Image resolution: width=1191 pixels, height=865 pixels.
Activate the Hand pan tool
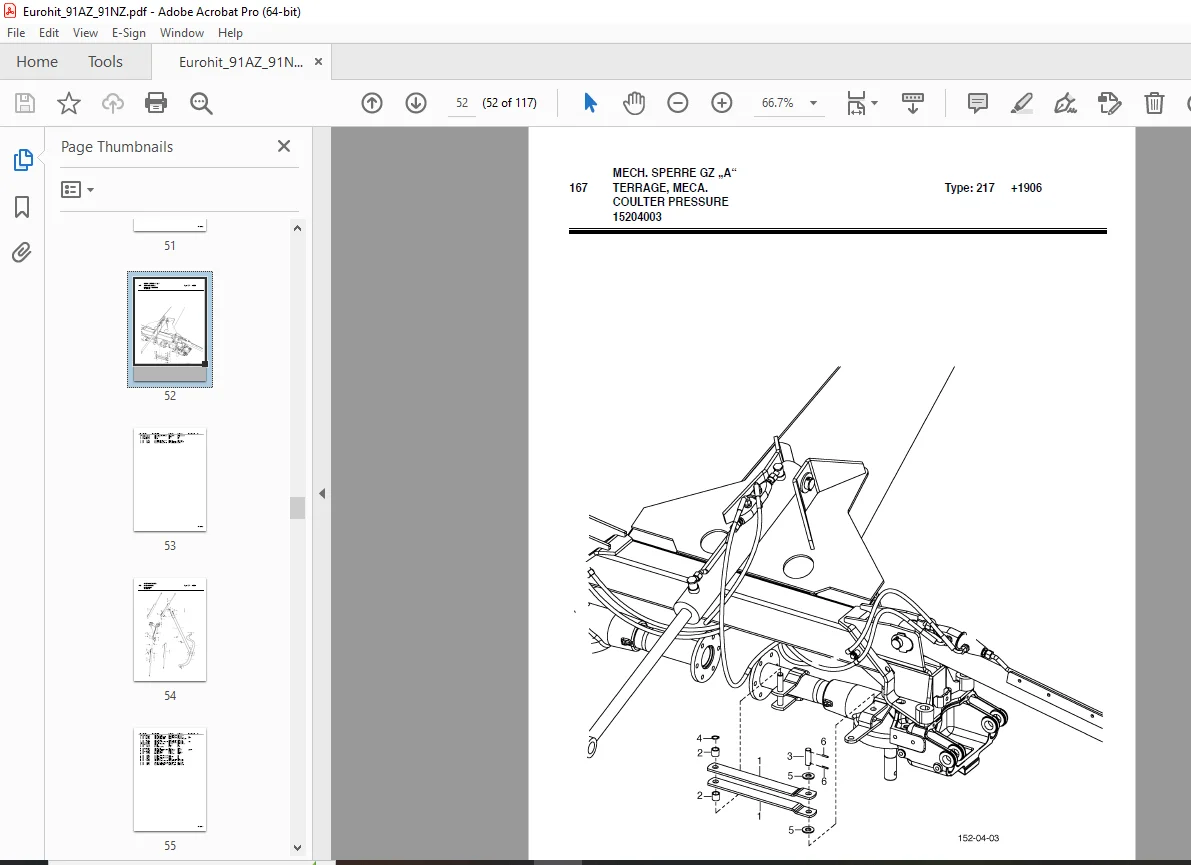tap(633, 103)
